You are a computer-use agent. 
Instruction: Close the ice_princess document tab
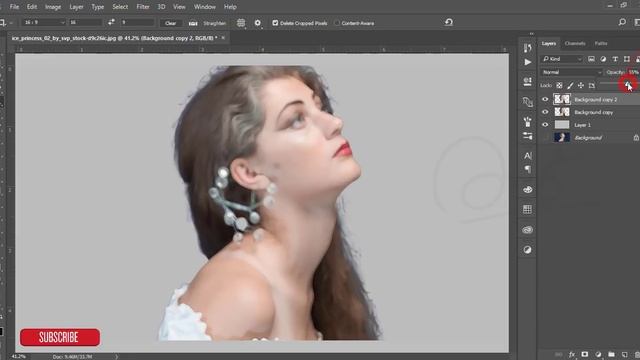(223, 38)
